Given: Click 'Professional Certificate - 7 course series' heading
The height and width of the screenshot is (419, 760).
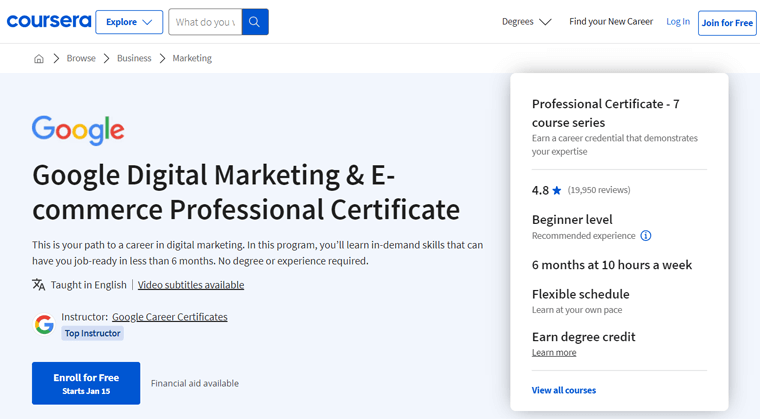Looking at the screenshot, I should pyautogui.click(x=605, y=113).
